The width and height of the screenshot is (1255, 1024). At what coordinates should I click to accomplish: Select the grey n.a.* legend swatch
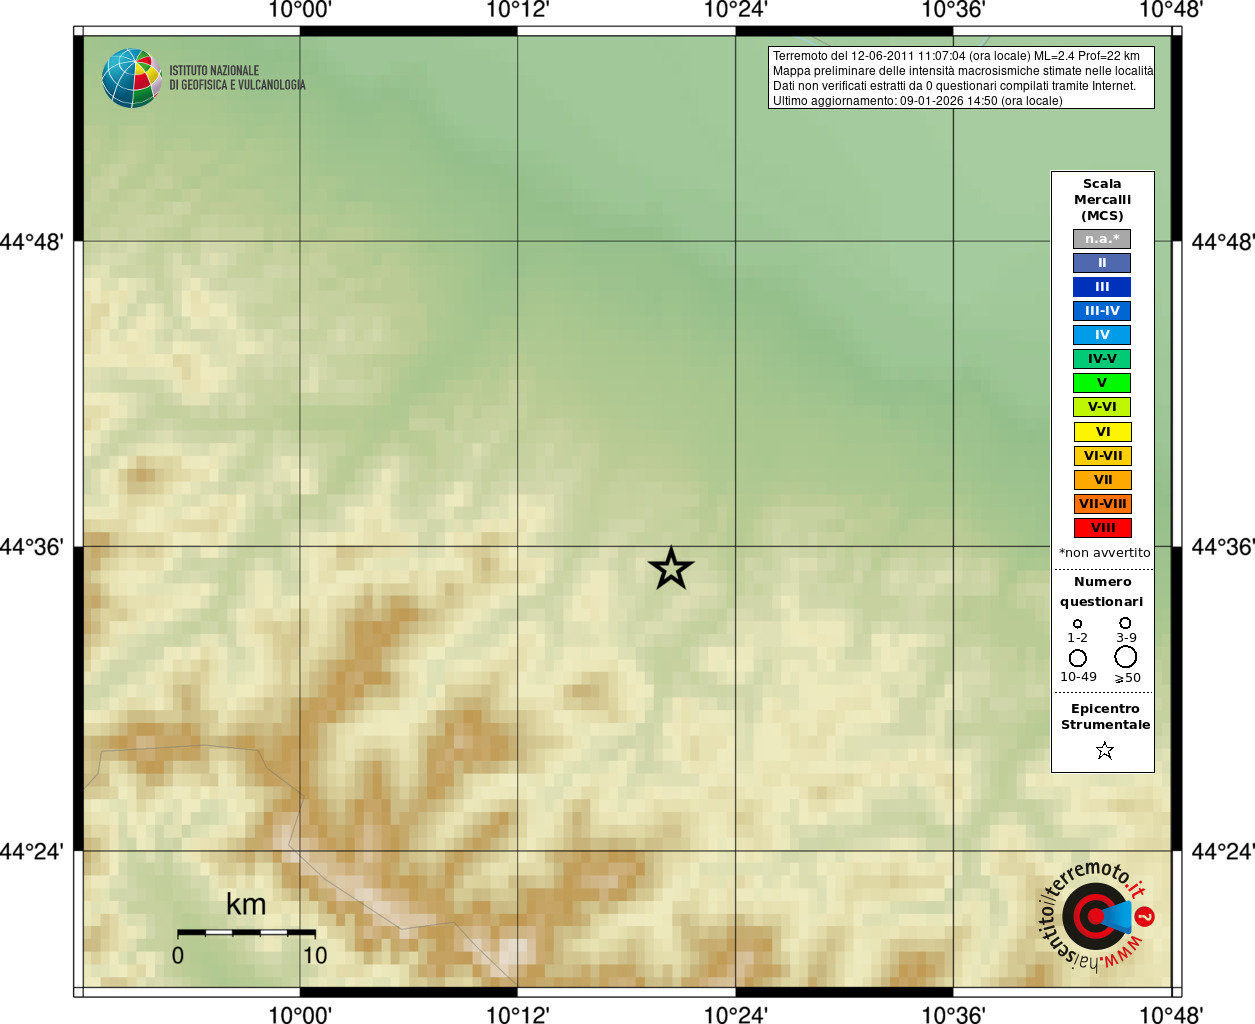[x=1102, y=239]
